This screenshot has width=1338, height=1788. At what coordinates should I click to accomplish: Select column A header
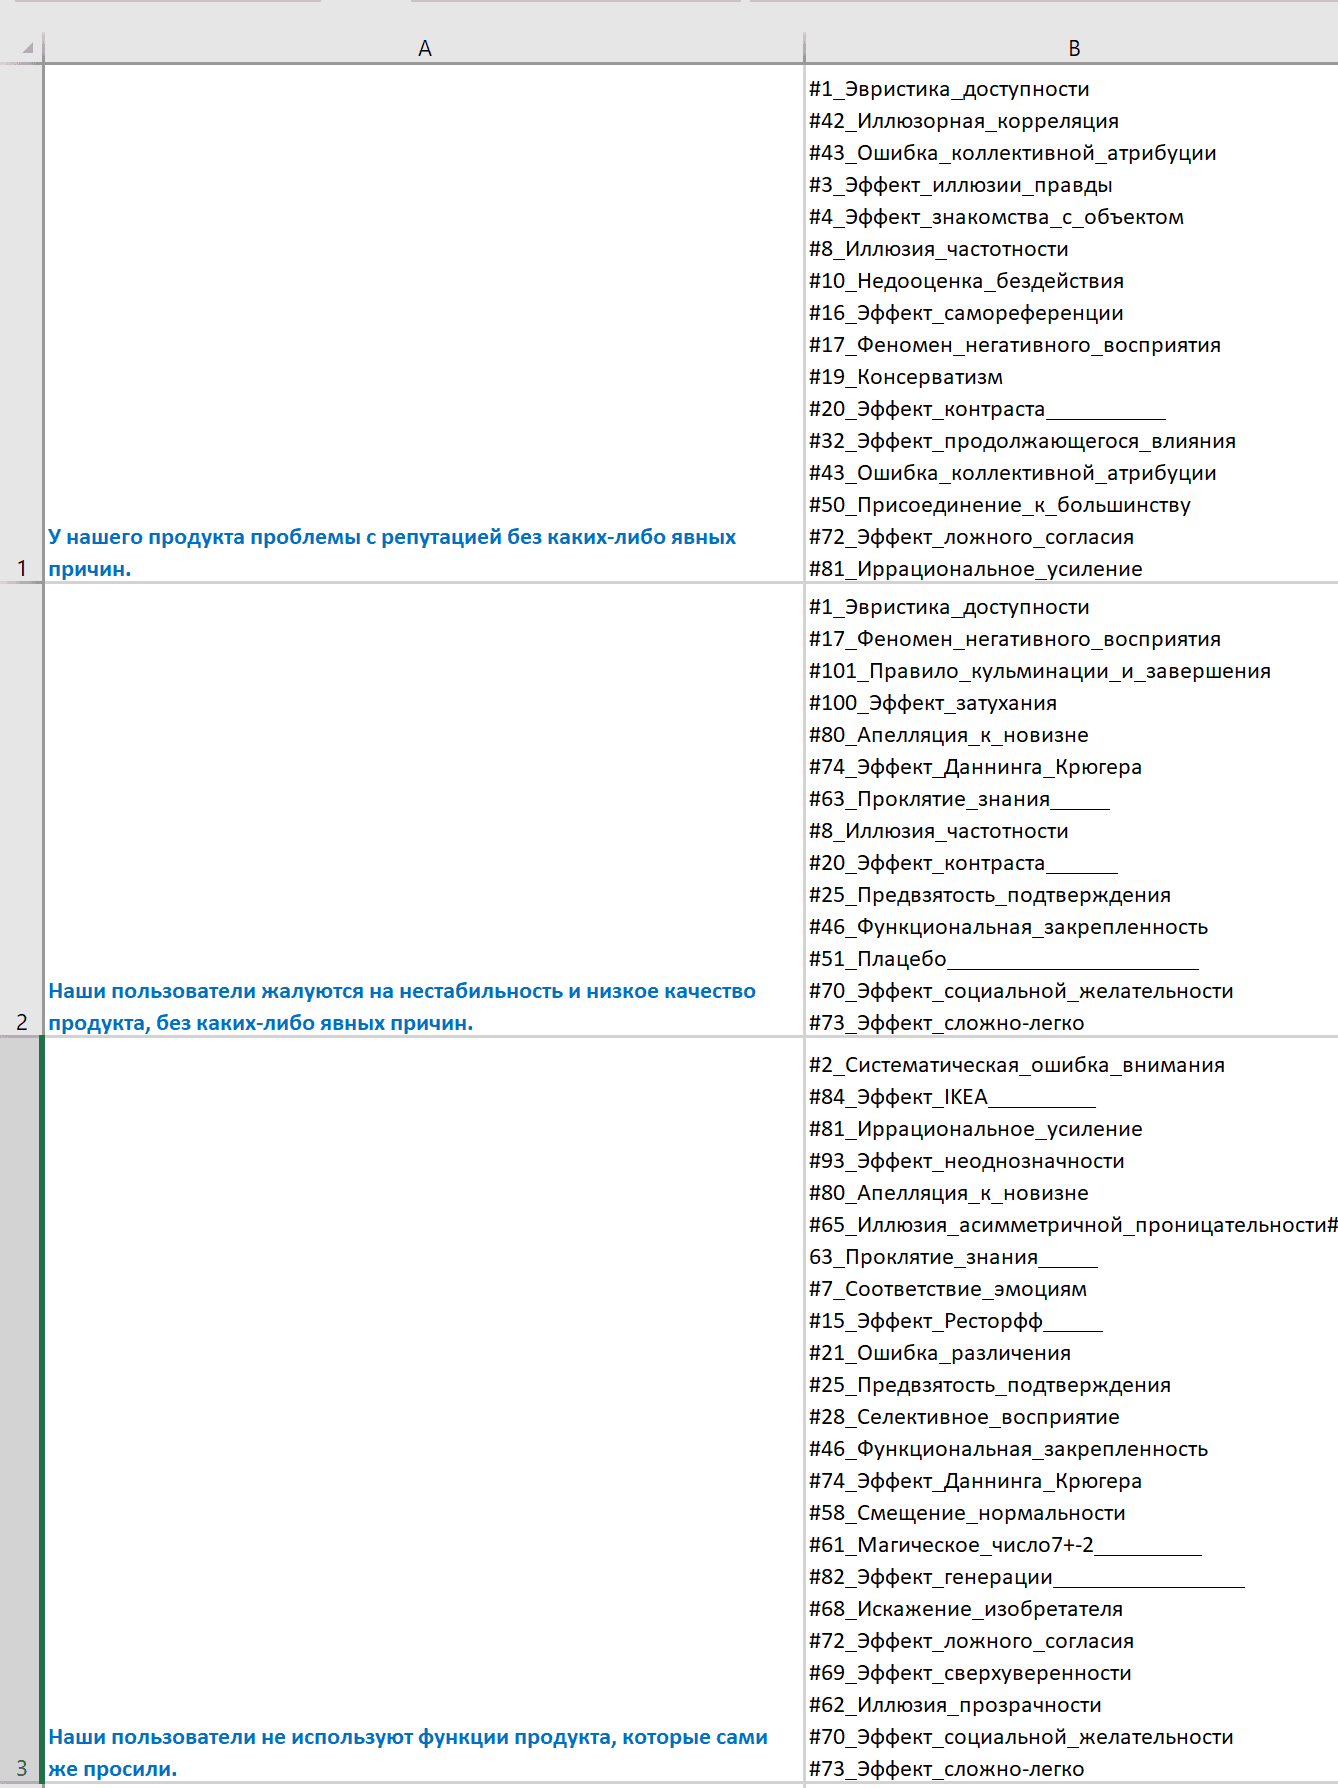pos(424,48)
